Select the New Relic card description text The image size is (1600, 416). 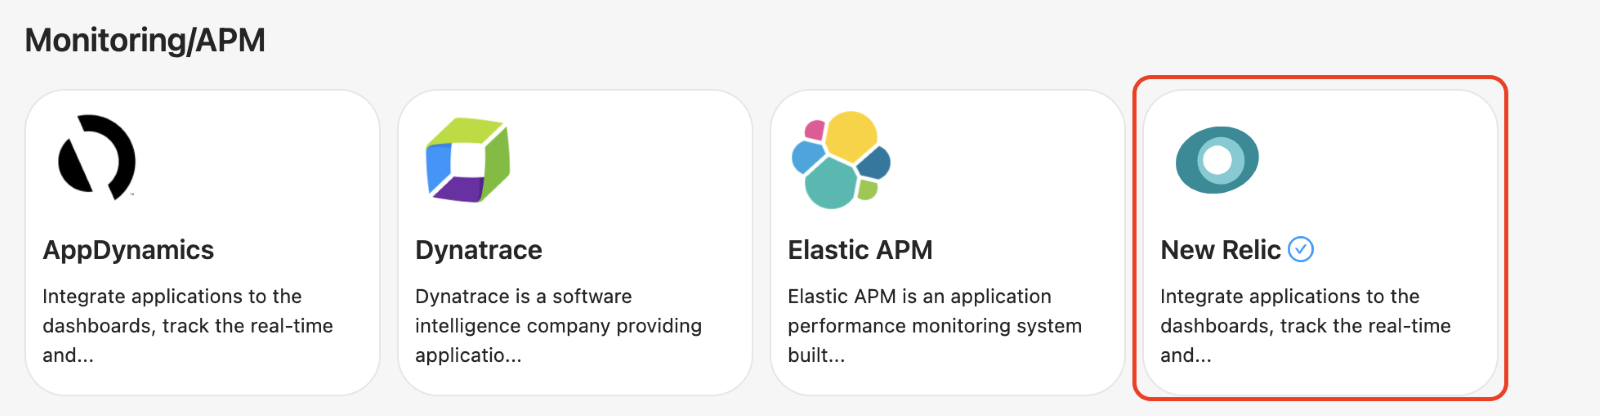(1306, 326)
